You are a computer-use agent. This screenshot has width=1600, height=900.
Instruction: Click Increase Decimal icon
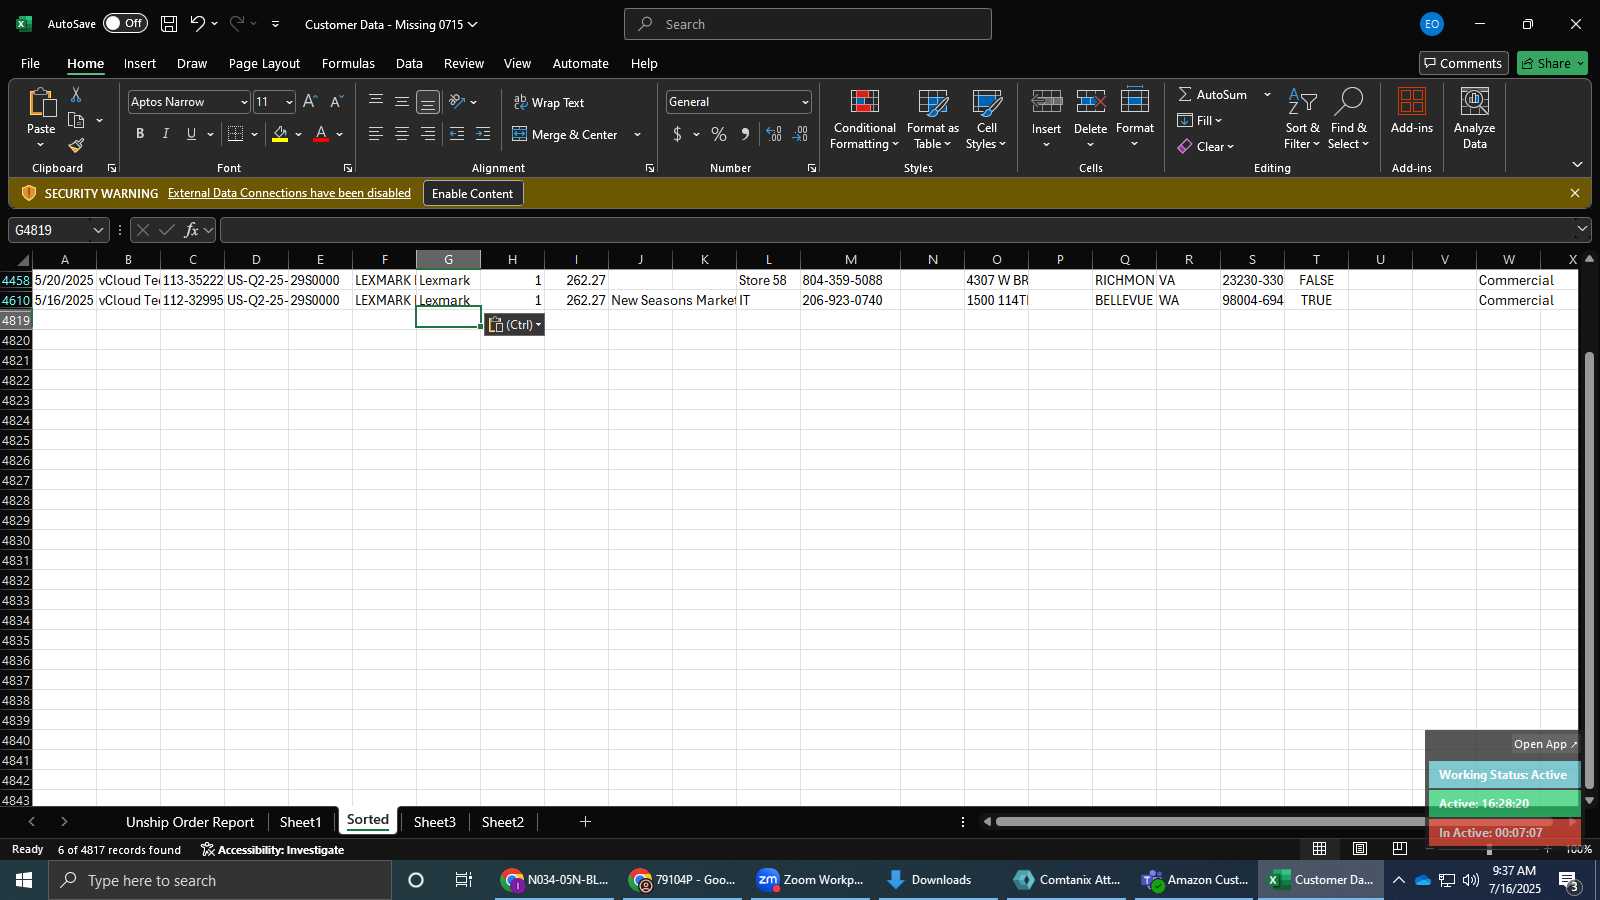tap(774, 134)
